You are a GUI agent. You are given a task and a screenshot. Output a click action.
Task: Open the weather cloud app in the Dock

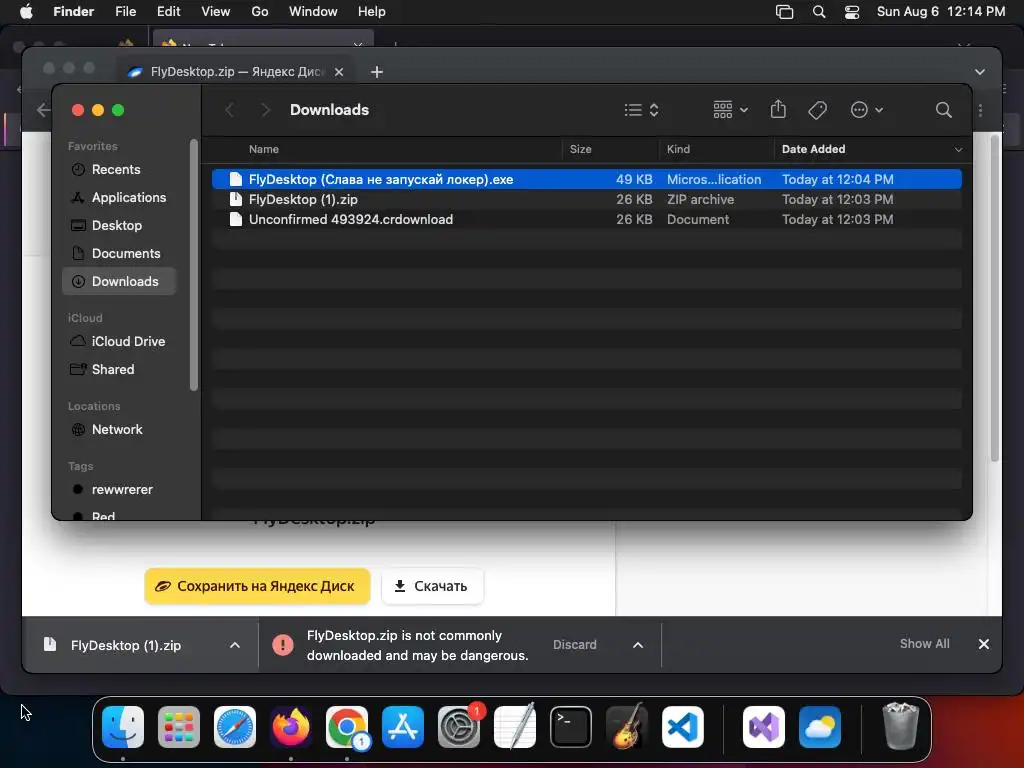click(820, 727)
